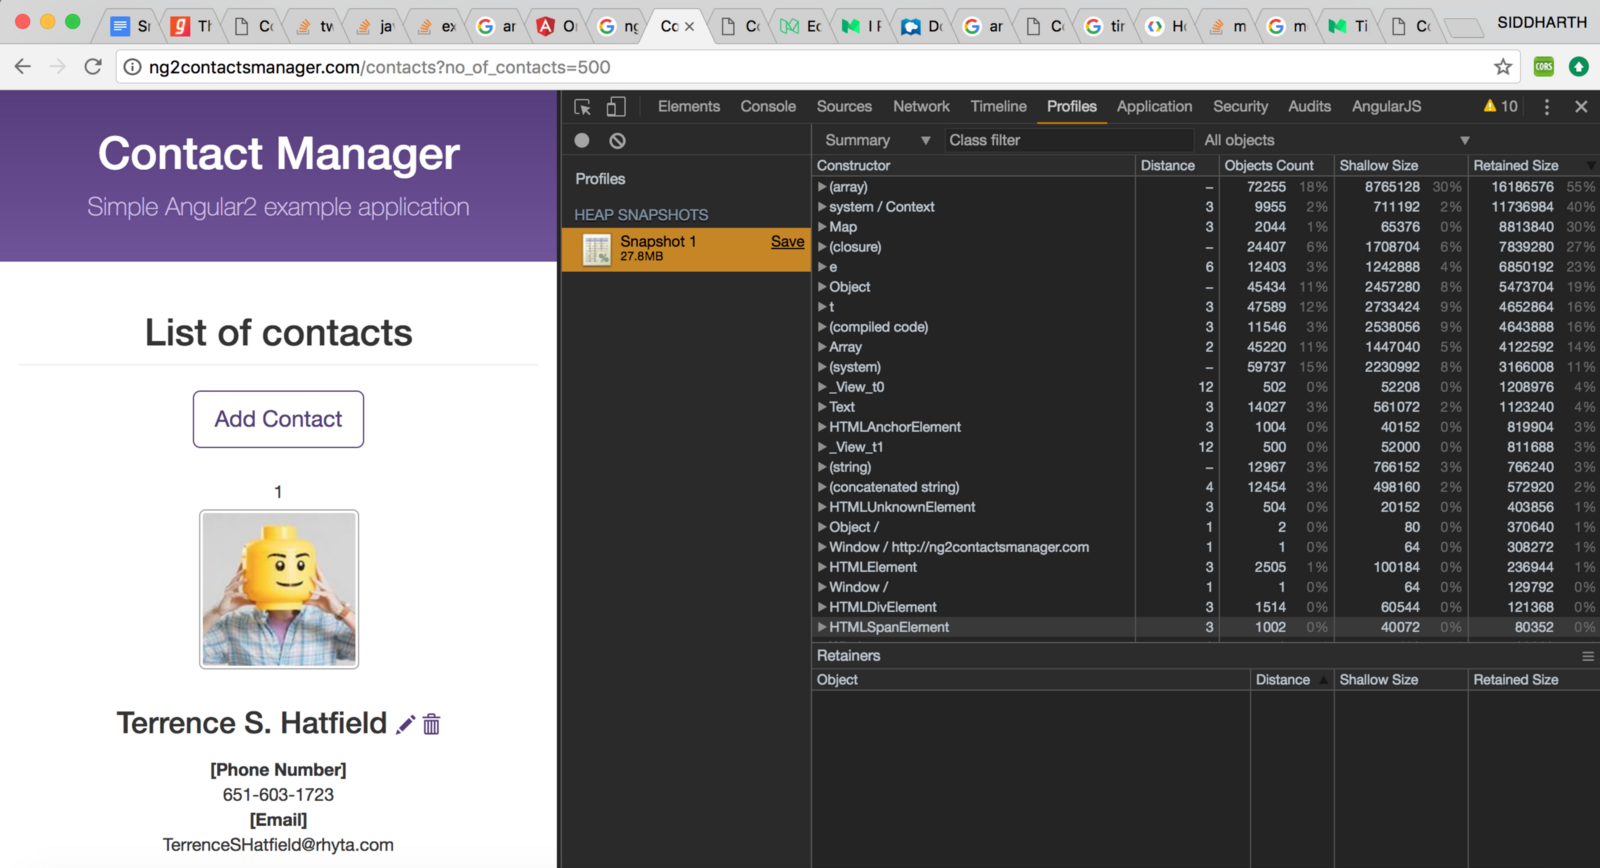Switch to the Network tab
1600x868 pixels.
tap(921, 107)
